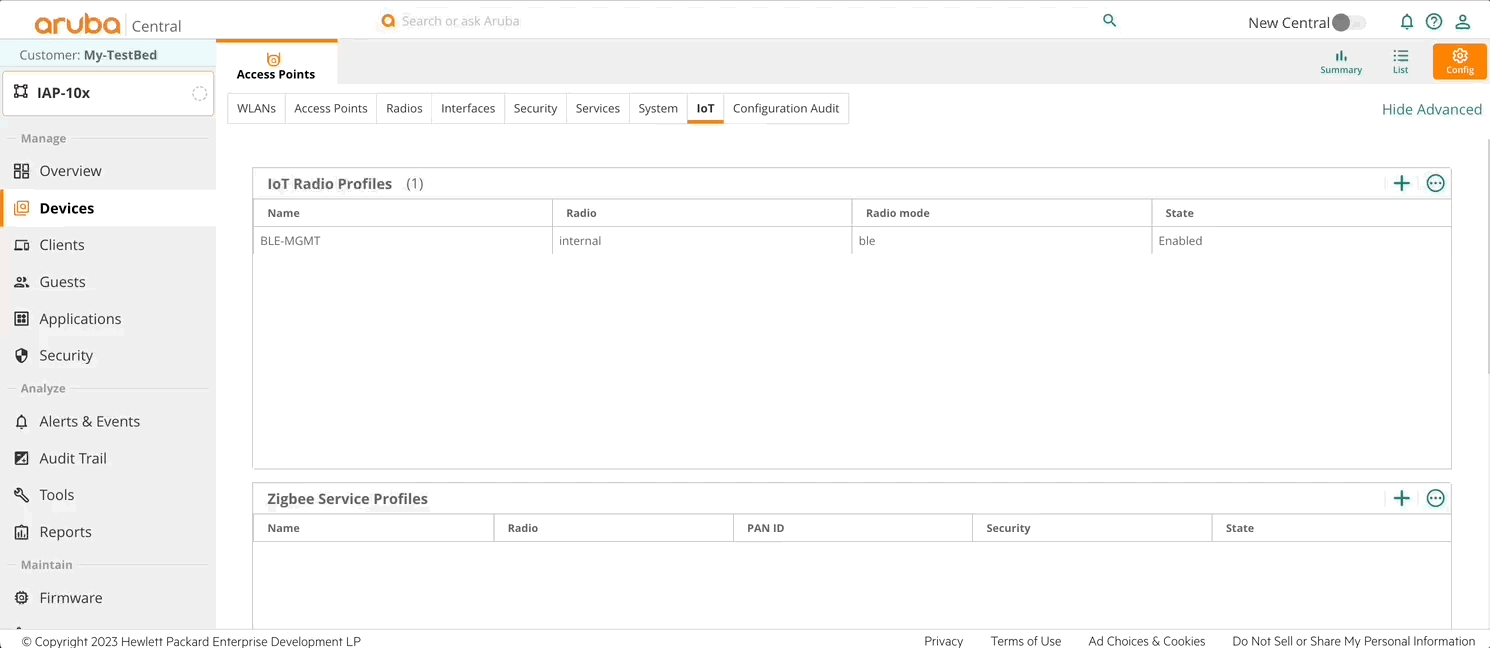Select the Services tab
1490x648 pixels.
pyautogui.click(x=598, y=108)
